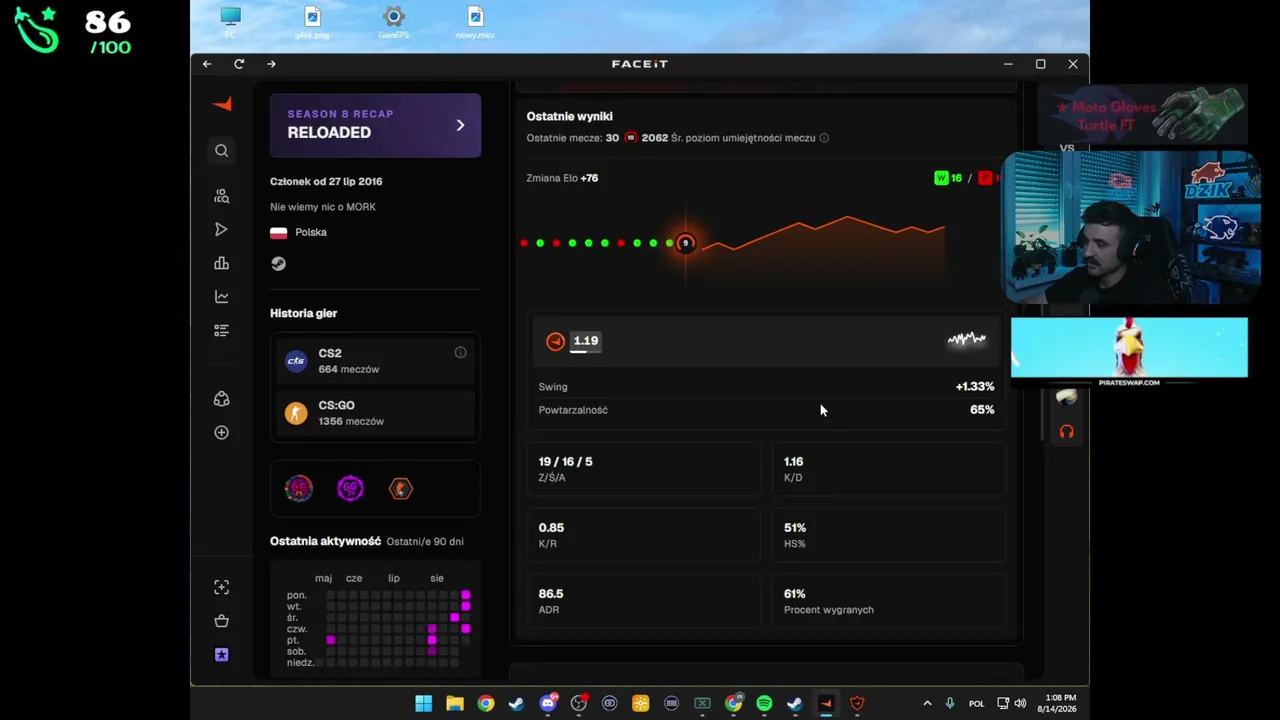This screenshot has width=1280, height=720.
Task: Open Spotify from the taskbar
Action: (x=764, y=703)
